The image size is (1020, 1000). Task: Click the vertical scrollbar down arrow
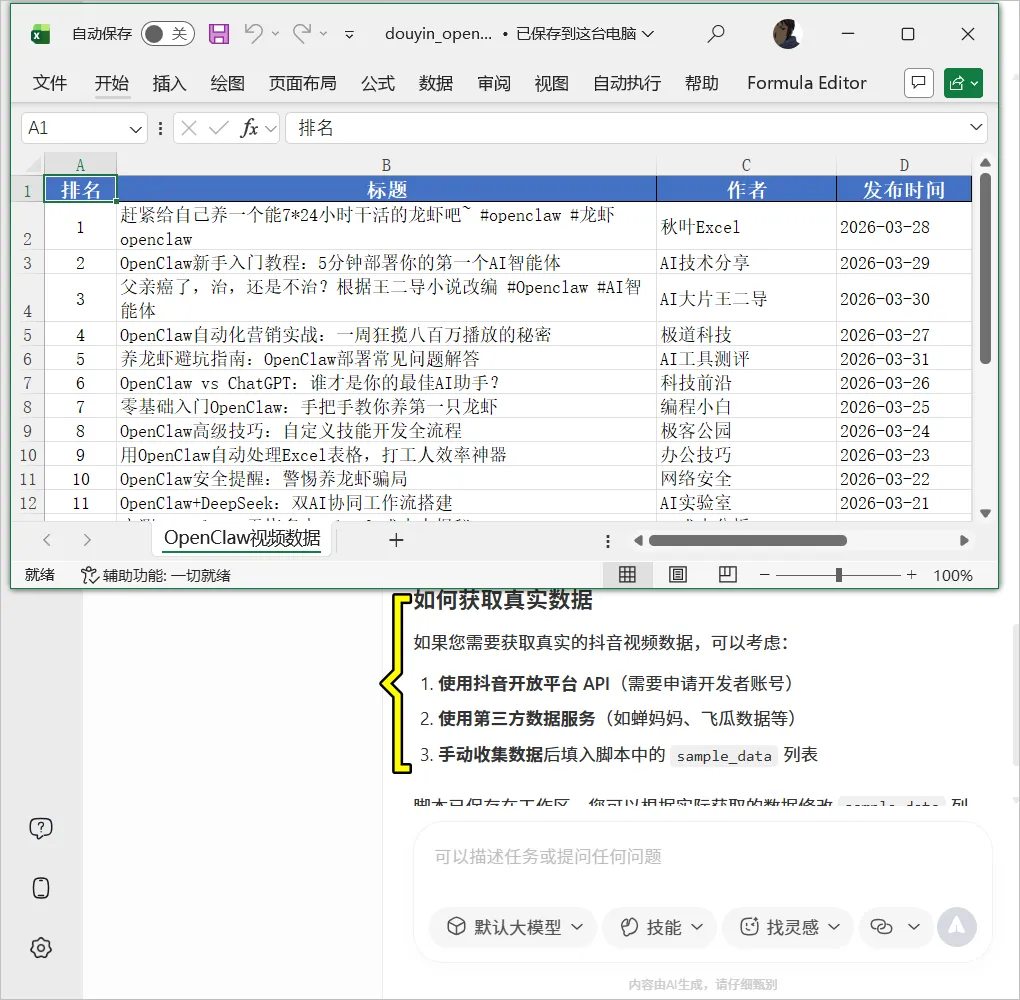985,513
